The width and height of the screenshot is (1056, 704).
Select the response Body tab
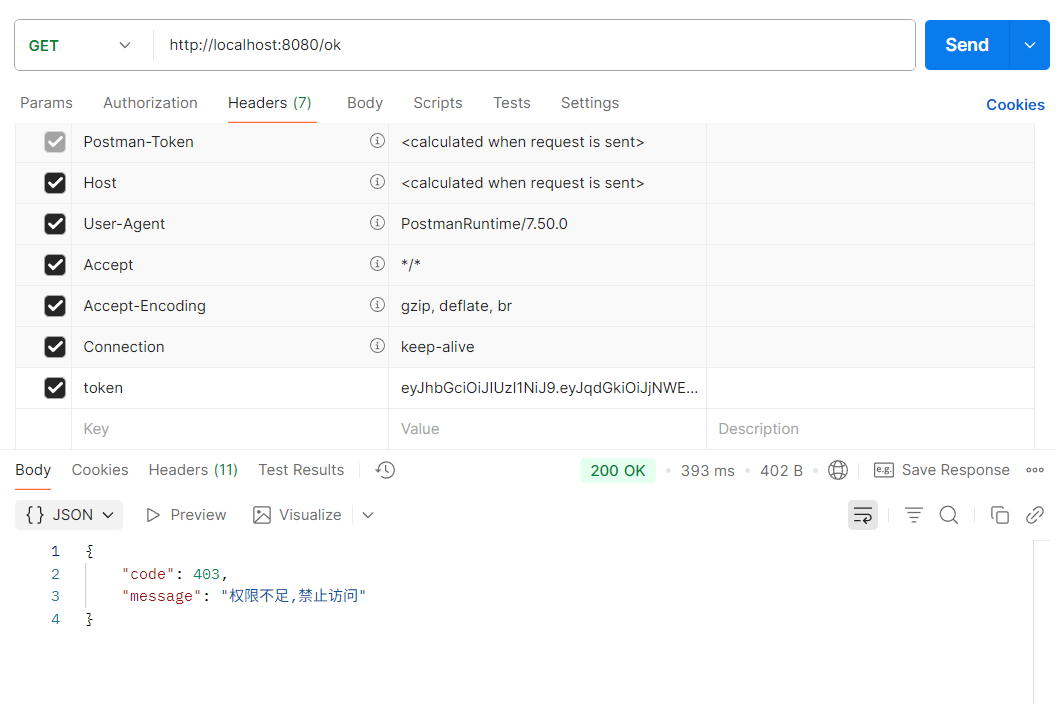pyautogui.click(x=33, y=470)
